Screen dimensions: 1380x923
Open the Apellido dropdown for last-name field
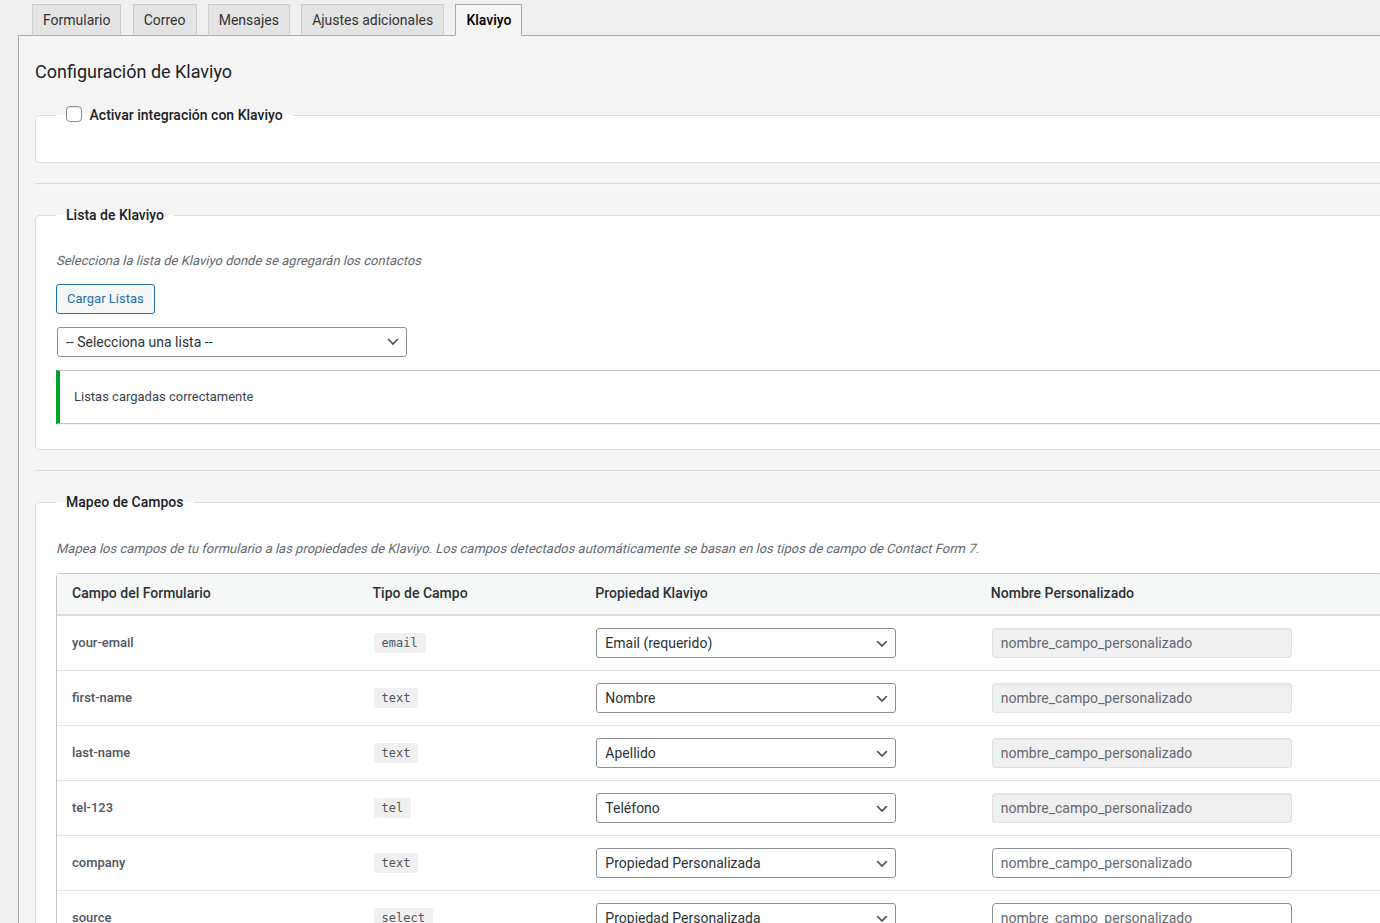(745, 752)
